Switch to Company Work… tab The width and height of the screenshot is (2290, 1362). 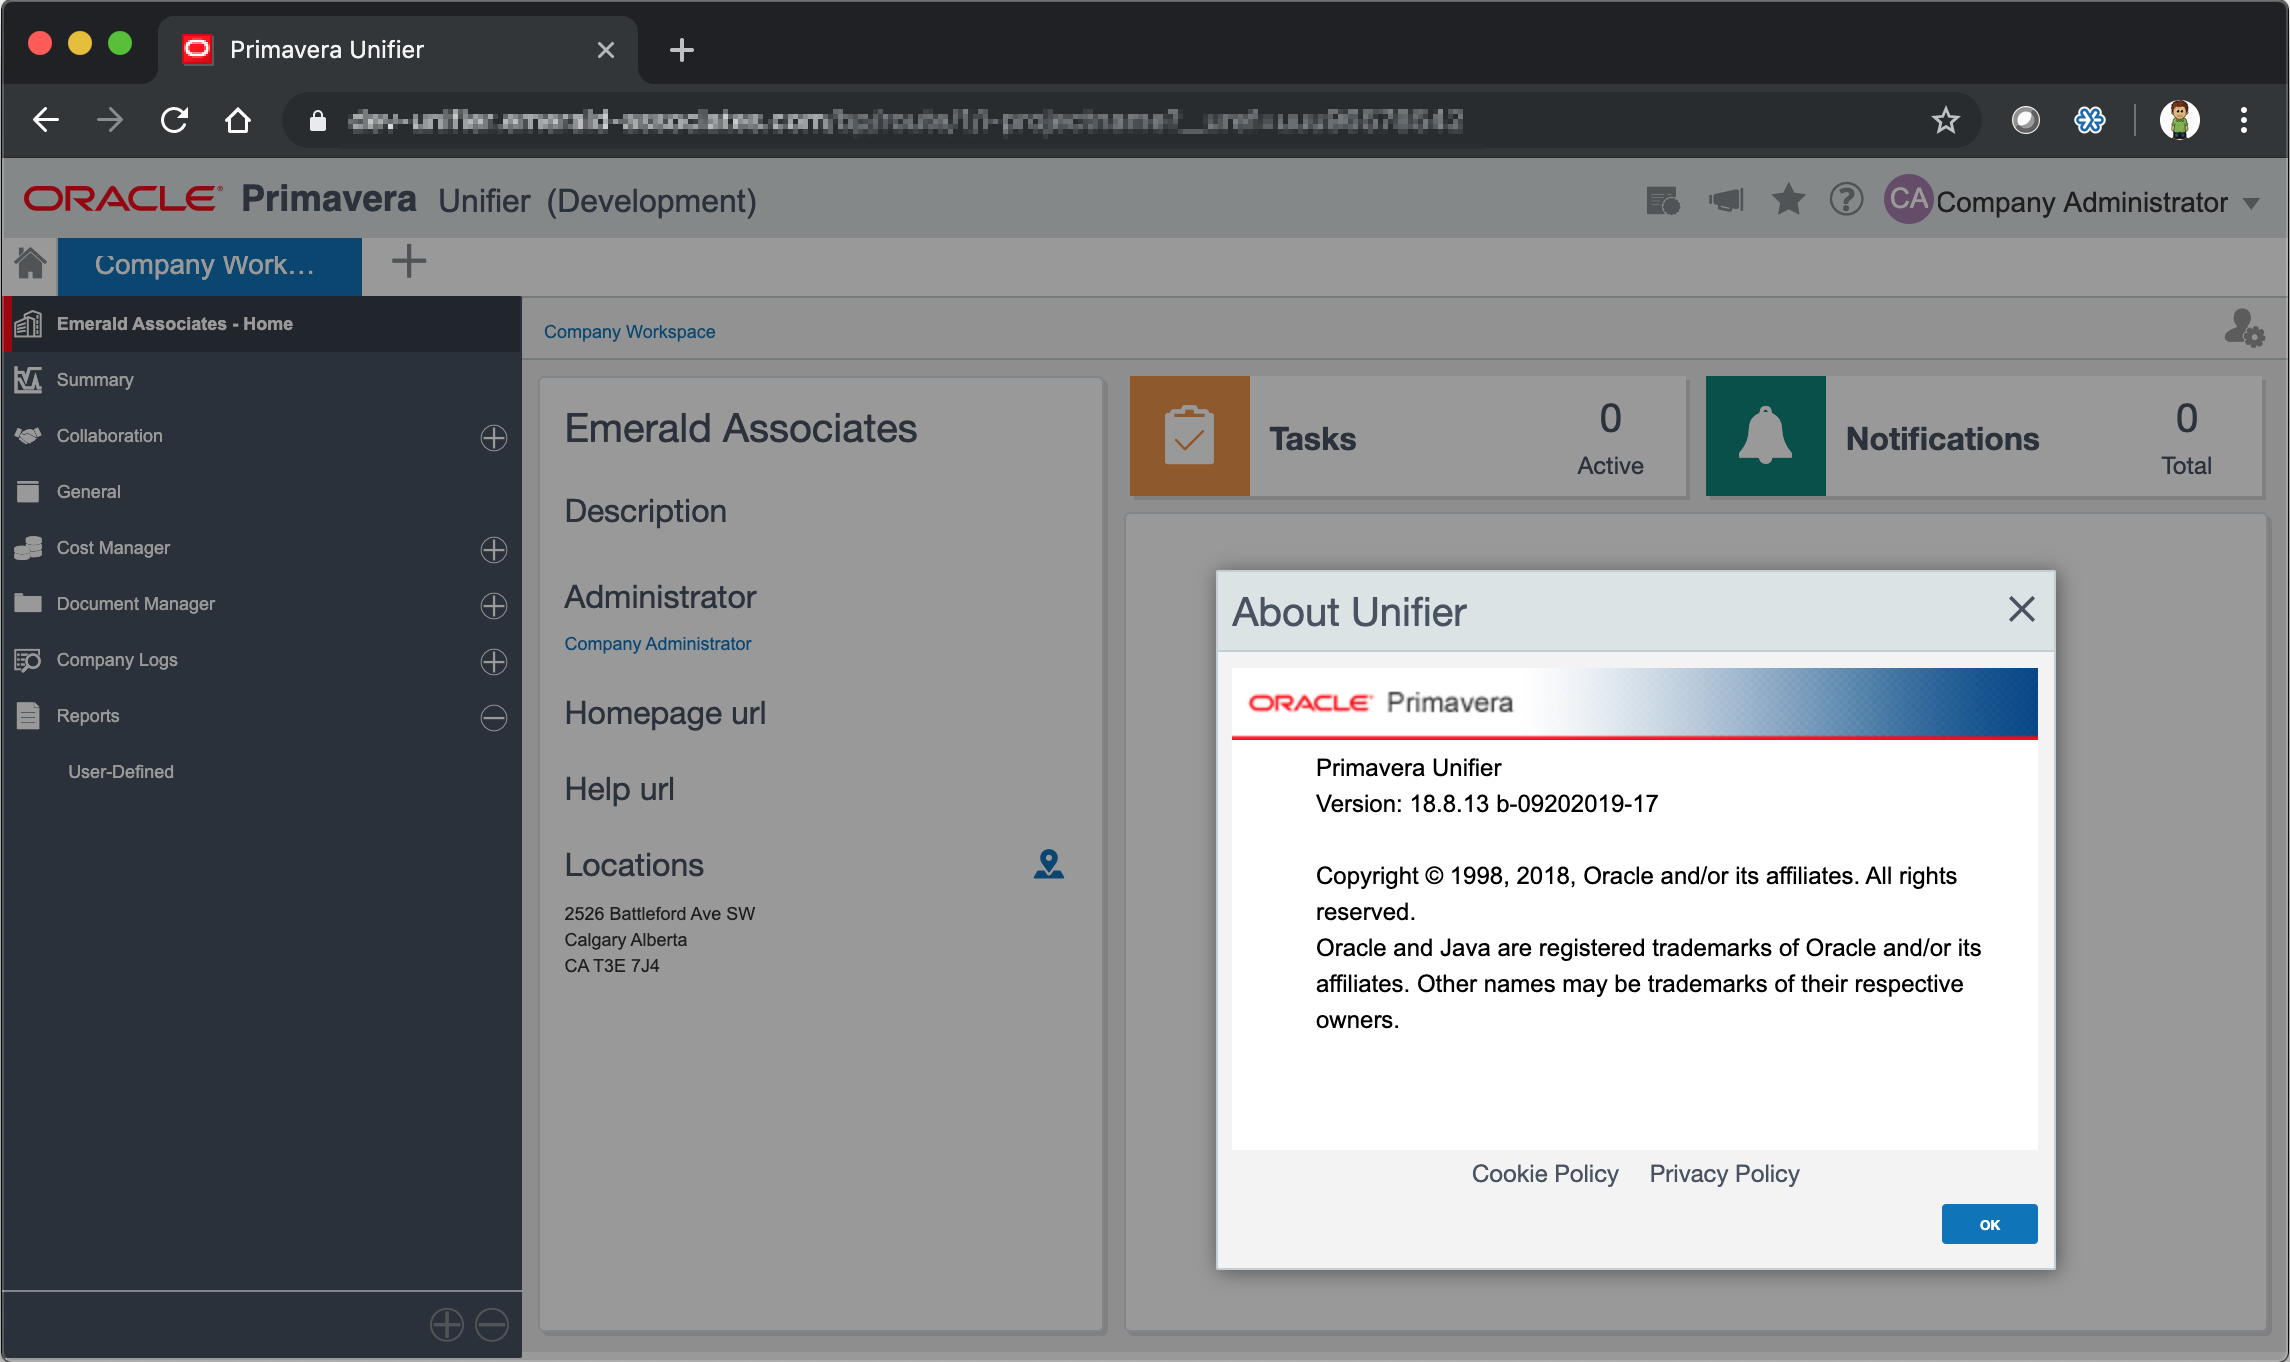point(210,266)
